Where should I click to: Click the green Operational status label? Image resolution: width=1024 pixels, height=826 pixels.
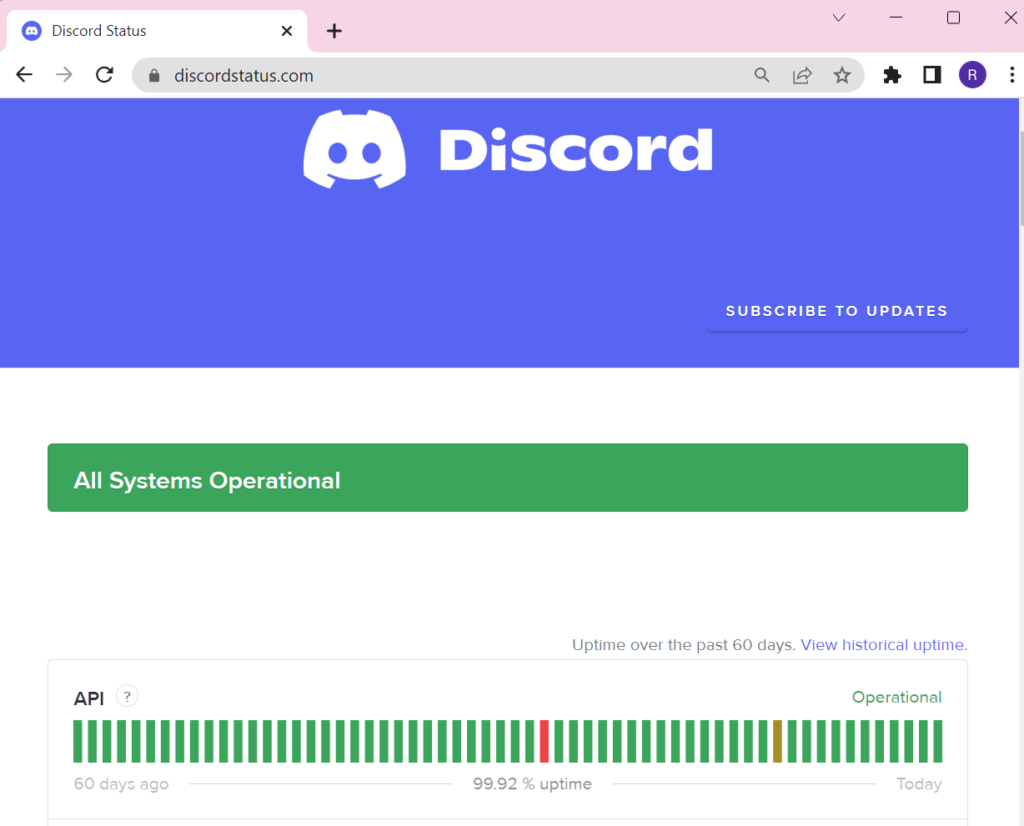[x=897, y=697]
